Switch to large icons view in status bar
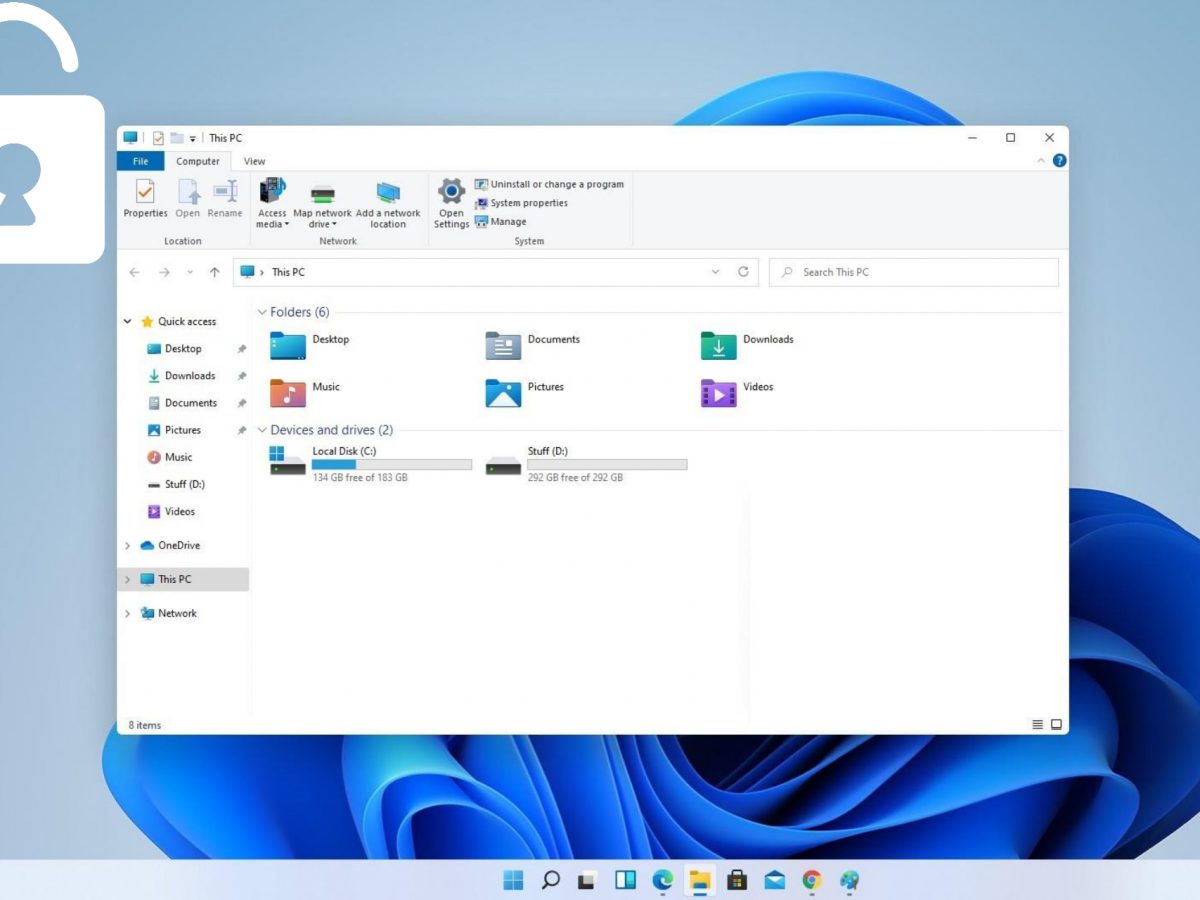The width and height of the screenshot is (1200, 900). tap(1056, 724)
